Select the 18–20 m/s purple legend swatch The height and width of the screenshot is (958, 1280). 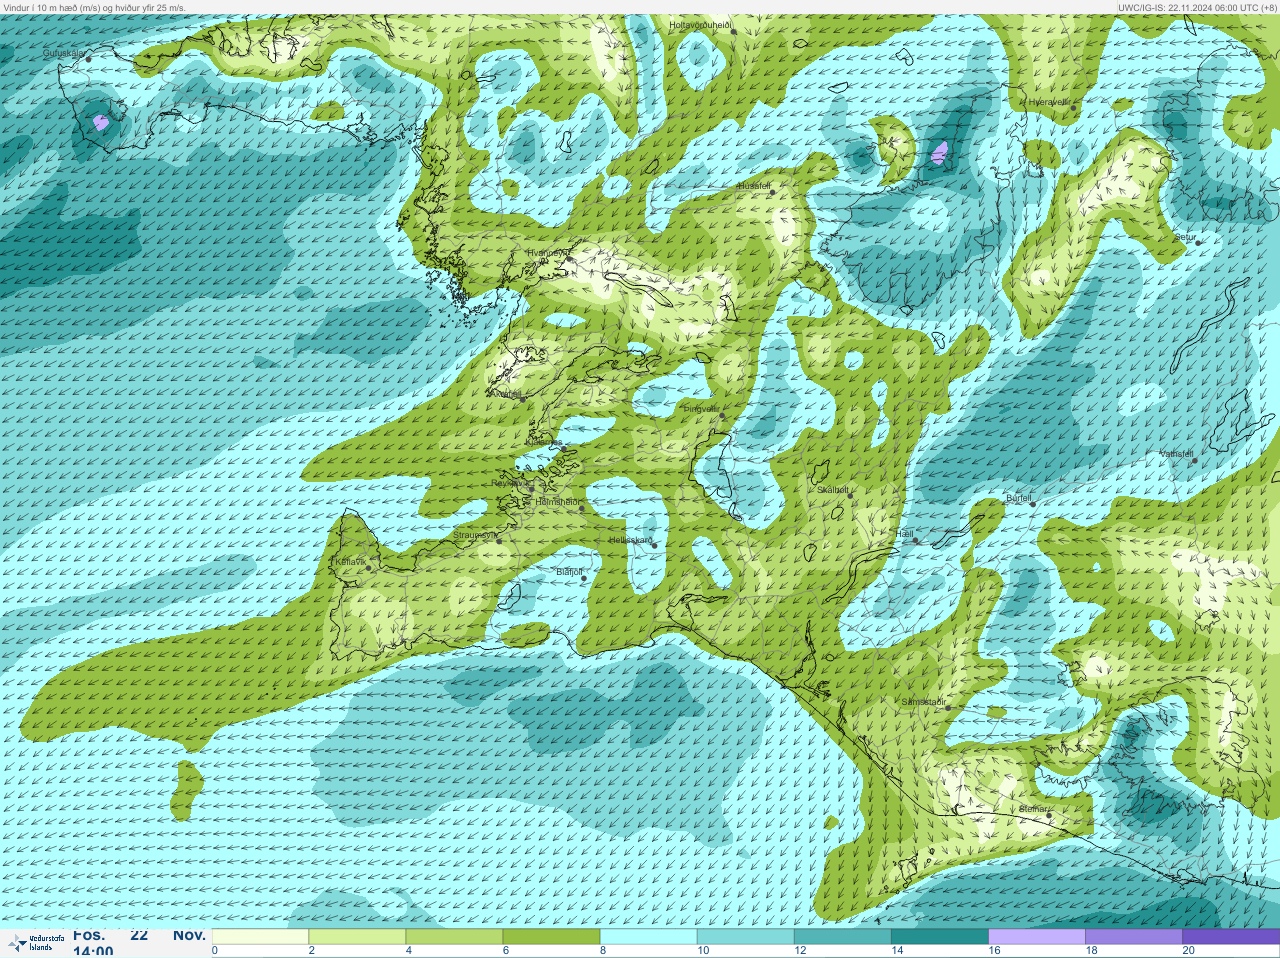(1133, 937)
